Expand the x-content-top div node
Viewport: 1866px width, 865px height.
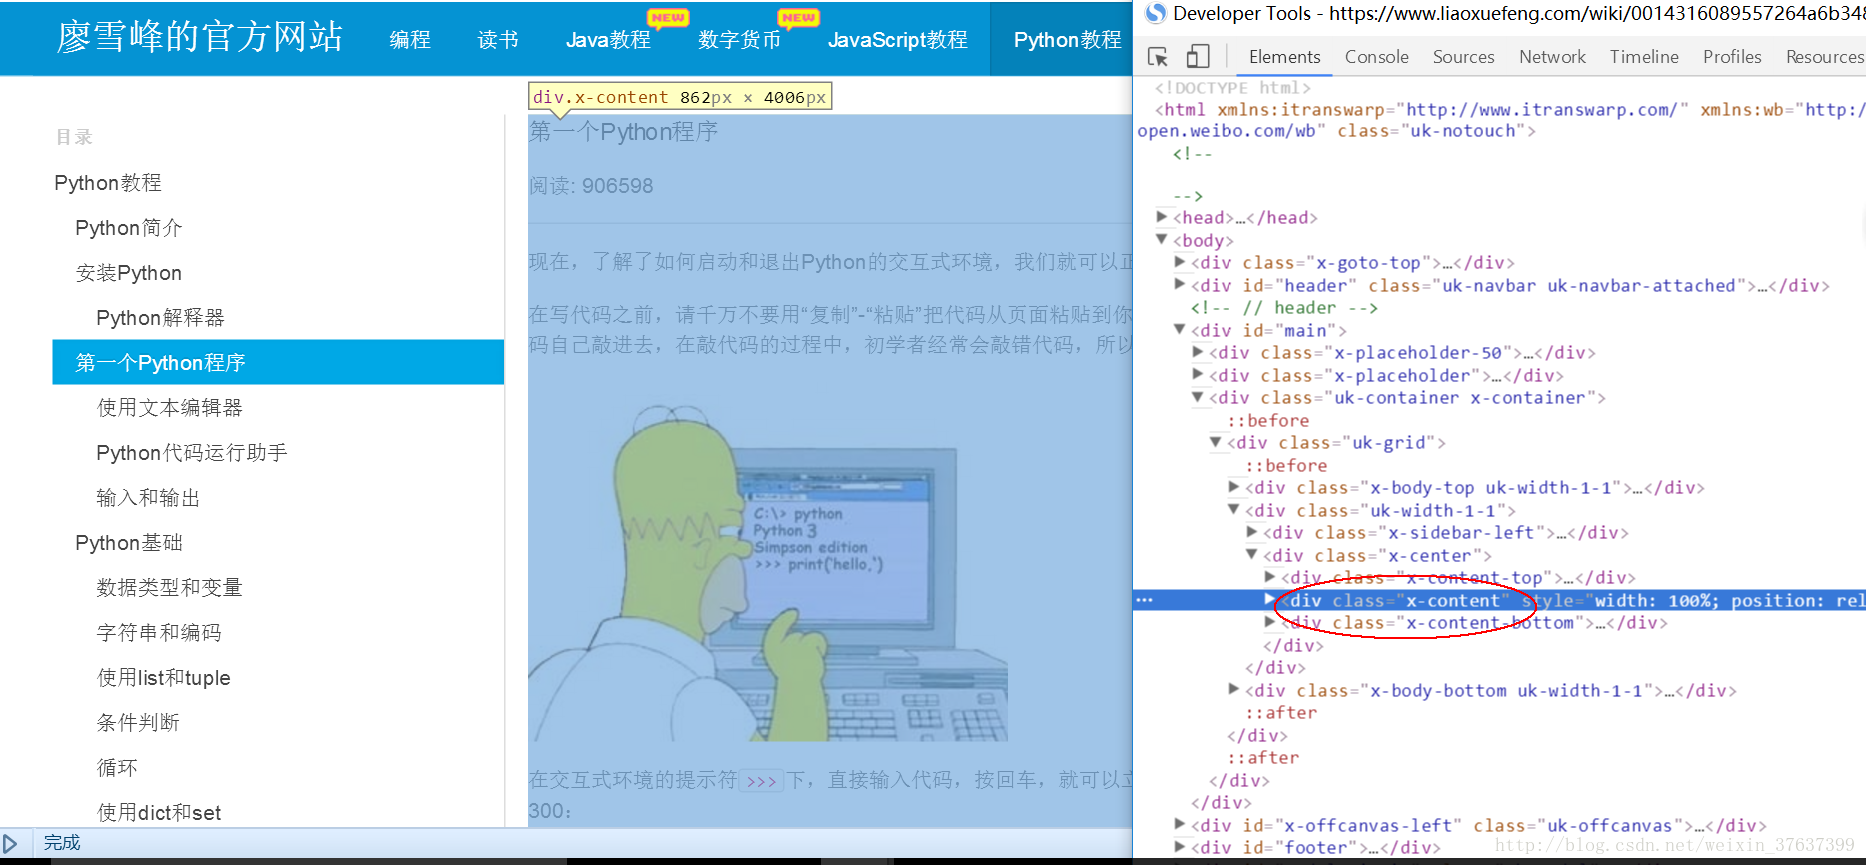pyautogui.click(x=1270, y=577)
